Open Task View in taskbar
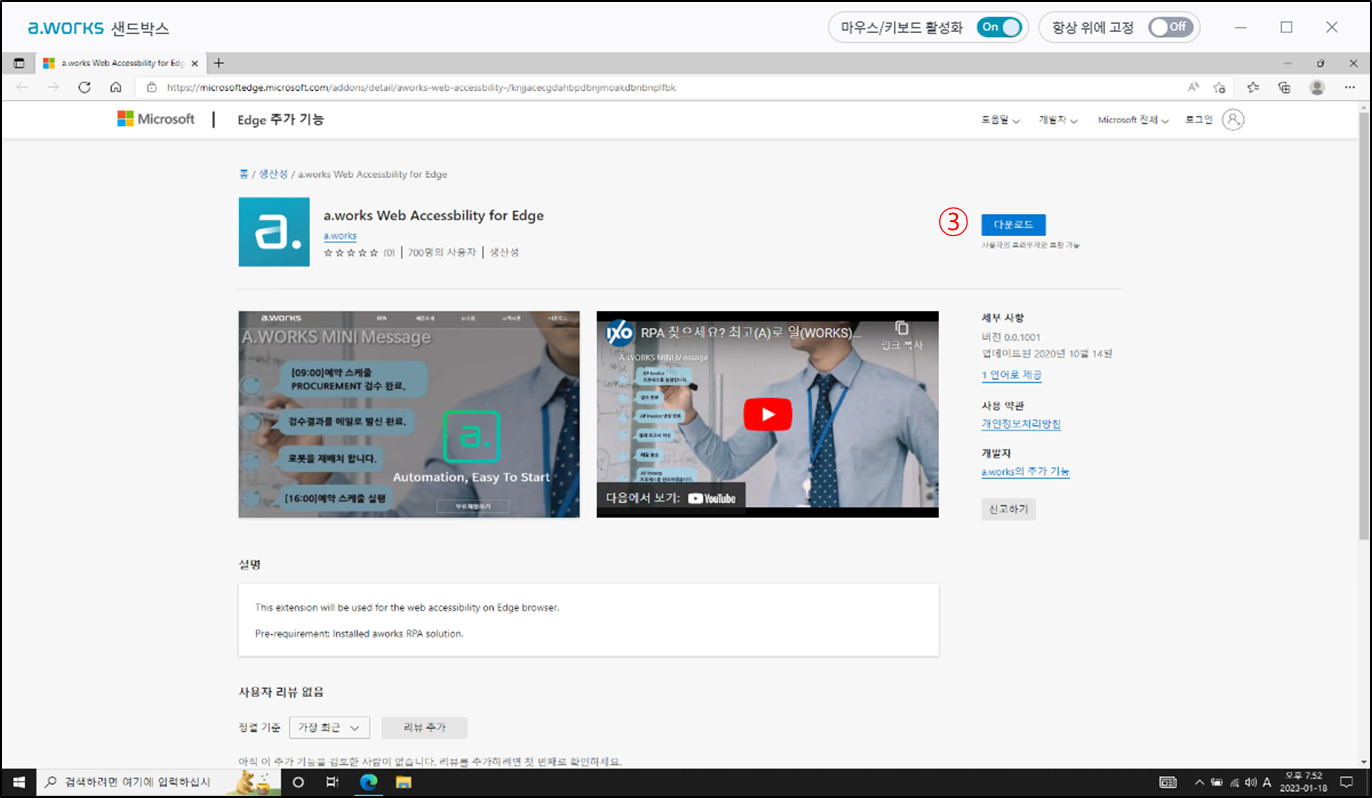This screenshot has height=798, width=1372. pyautogui.click(x=333, y=783)
